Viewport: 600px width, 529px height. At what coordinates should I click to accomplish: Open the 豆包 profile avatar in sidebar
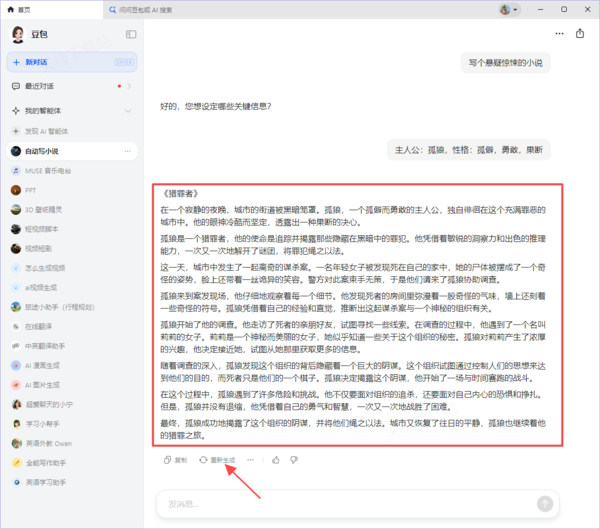(x=18, y=35)
